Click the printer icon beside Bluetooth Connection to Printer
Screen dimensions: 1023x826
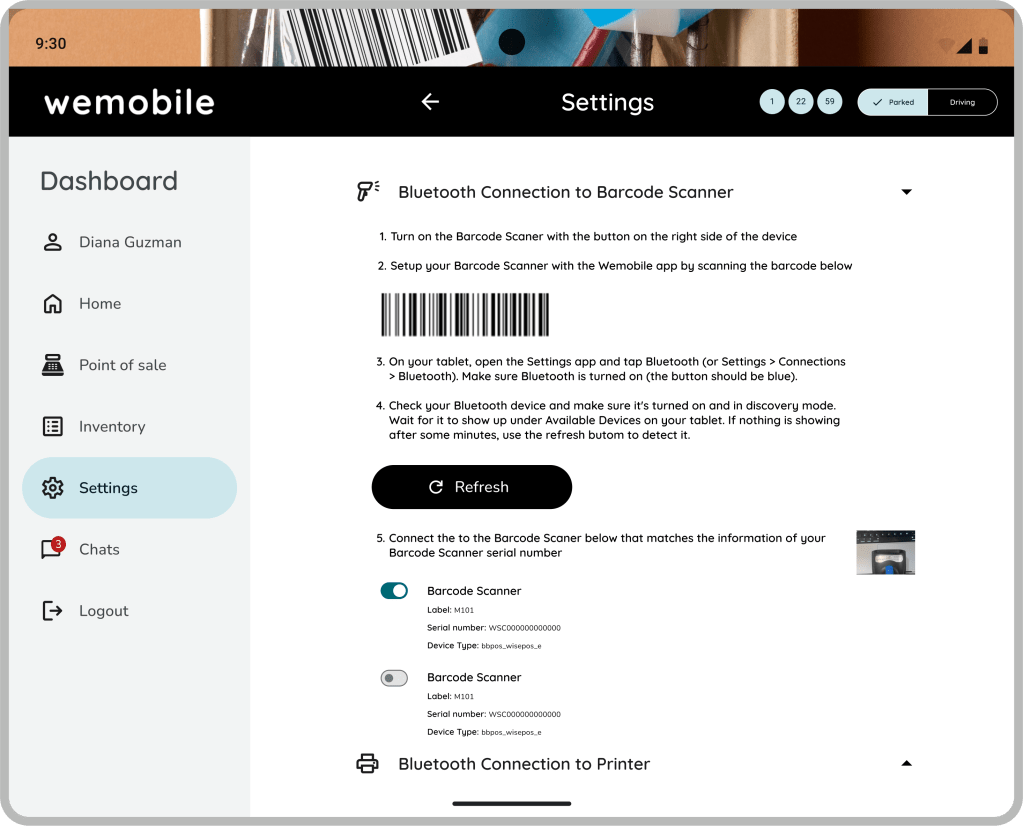(368, 764)
